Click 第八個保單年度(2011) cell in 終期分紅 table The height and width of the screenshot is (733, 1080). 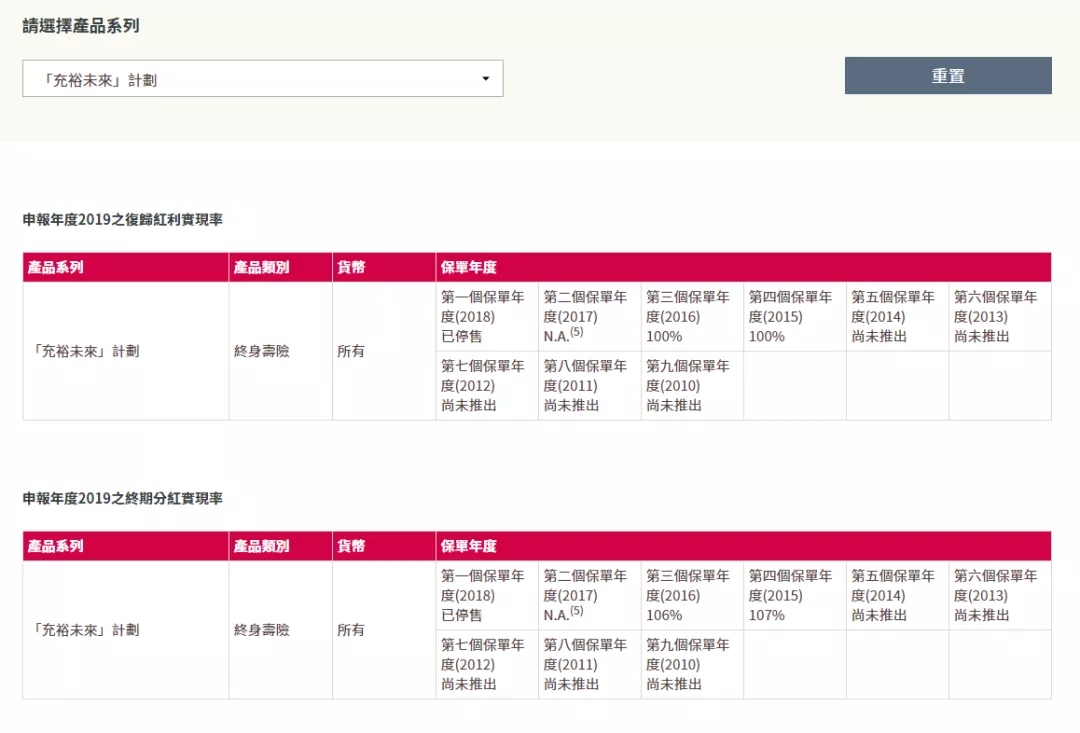[x=590, y=665]
